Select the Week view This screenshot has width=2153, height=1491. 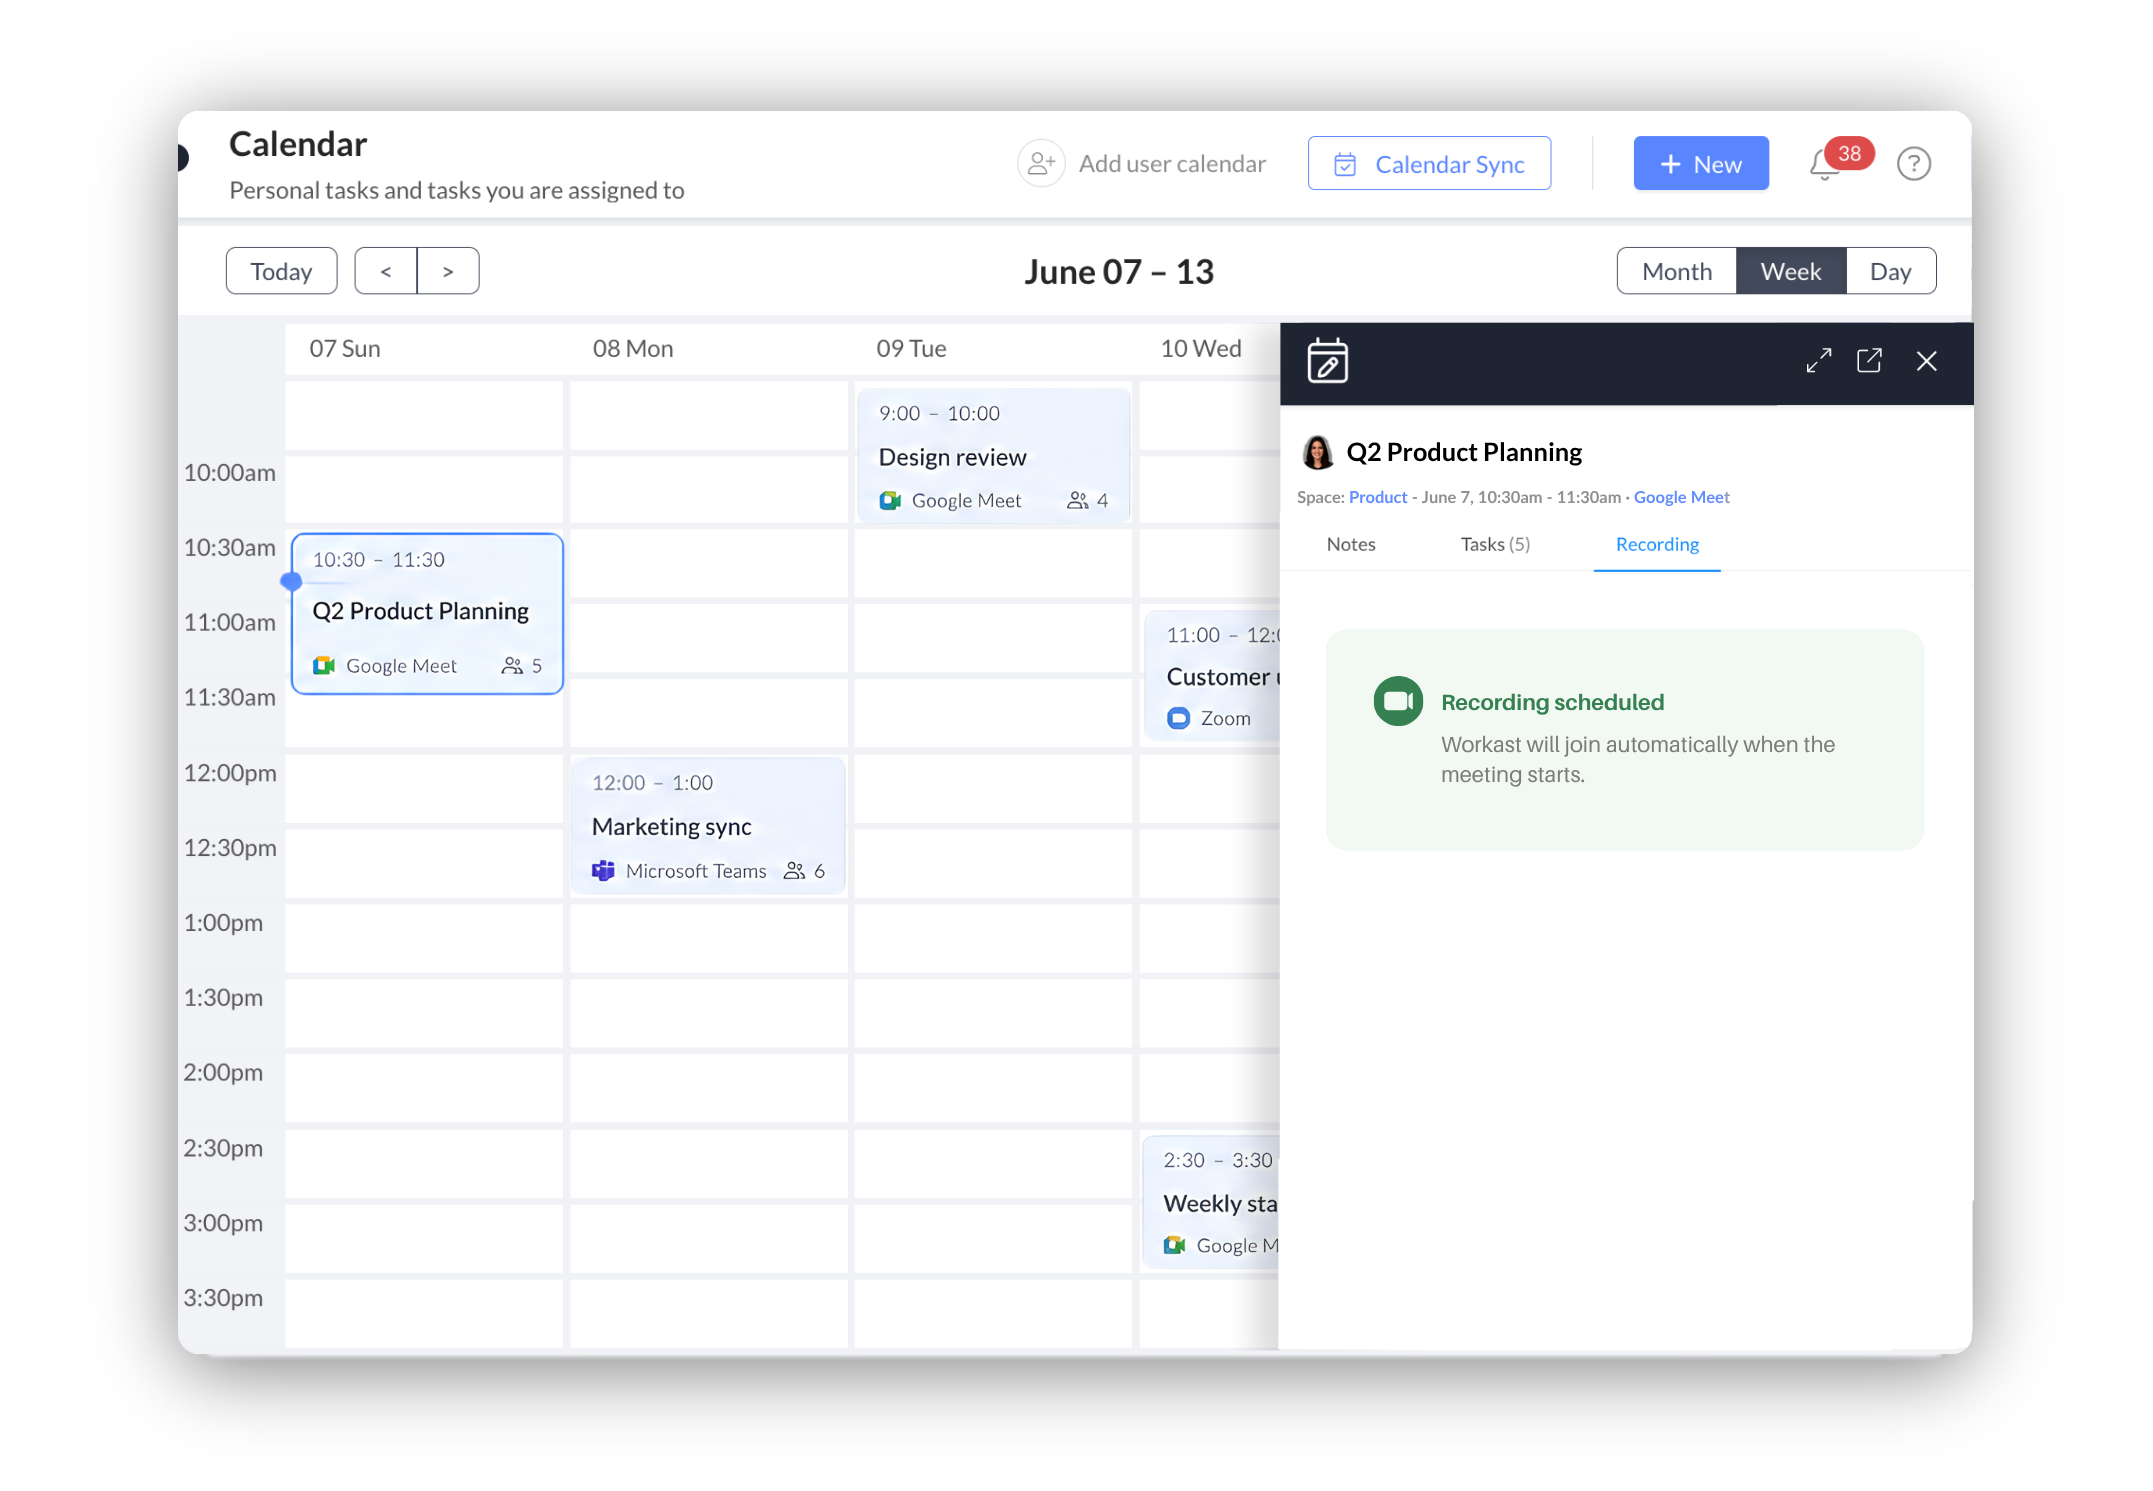tap(1790, 271)
